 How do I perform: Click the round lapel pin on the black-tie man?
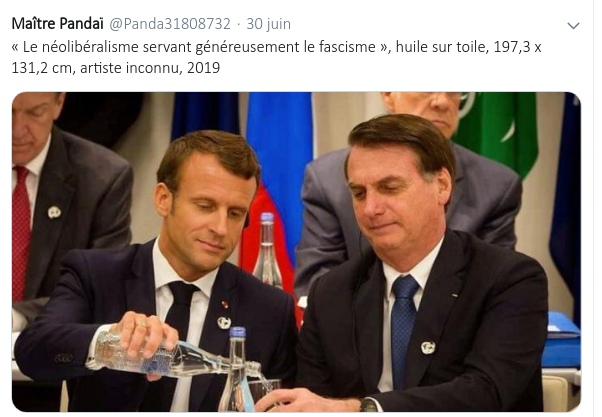click(x=223, y=323)
